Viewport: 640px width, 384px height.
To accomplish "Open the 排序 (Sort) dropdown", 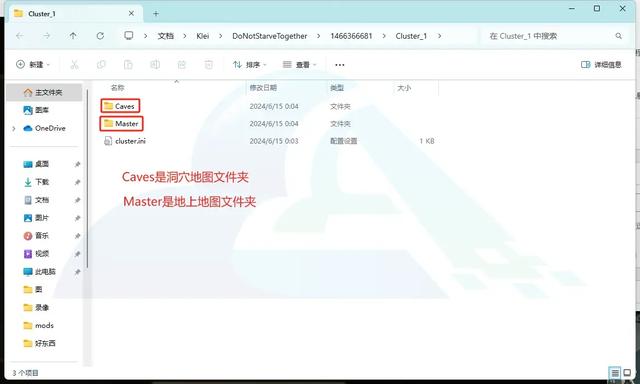I will (249, 64).
